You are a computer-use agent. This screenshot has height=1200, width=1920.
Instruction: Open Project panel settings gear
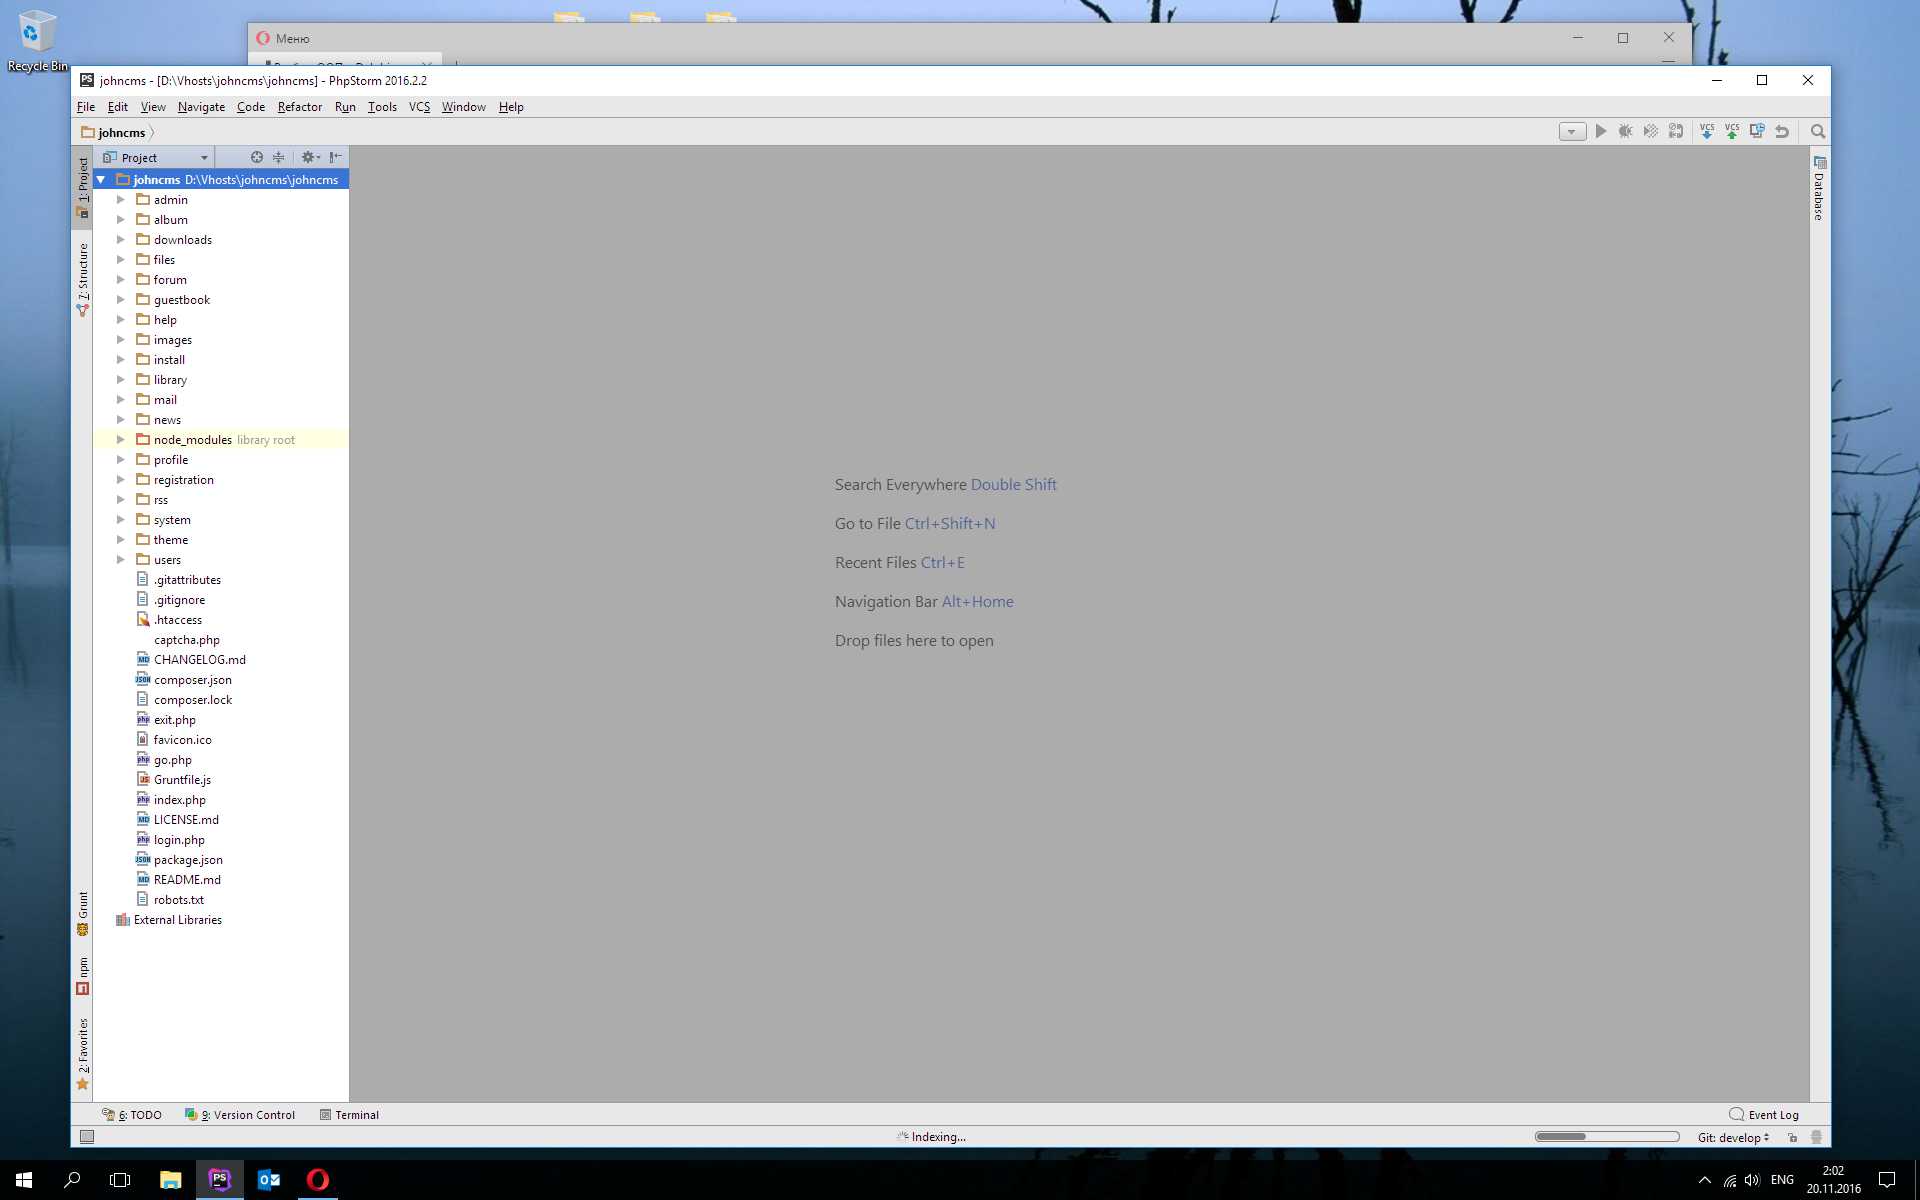pos(309,157)
